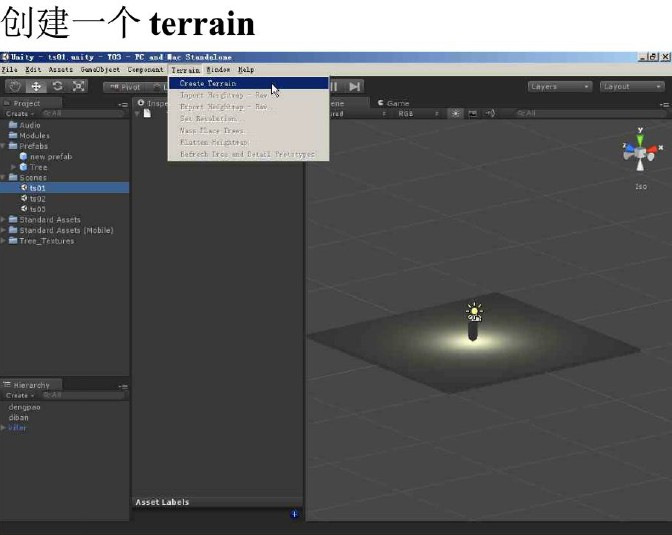Select the Hierarchy panel tab

click(x=31, y=385)
